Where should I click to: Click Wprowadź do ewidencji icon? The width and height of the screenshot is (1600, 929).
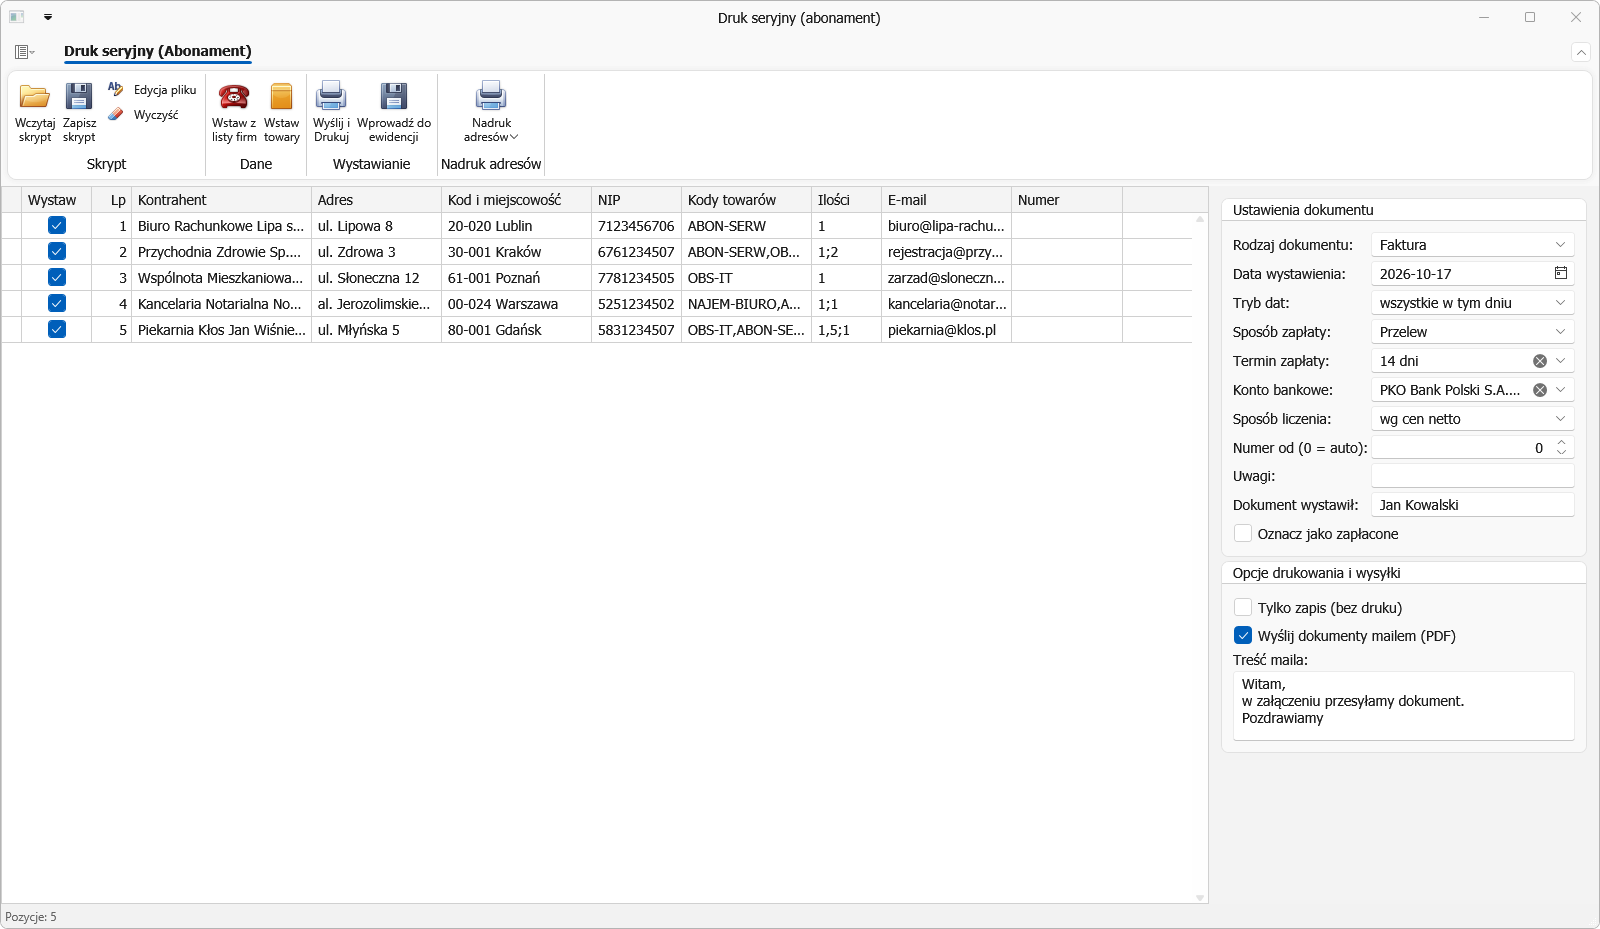click(x=394, y=96)
